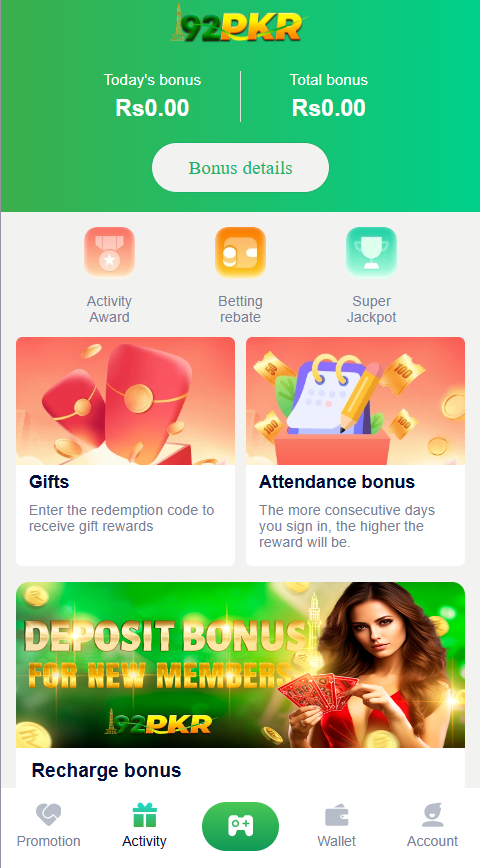Click the Today's bonus amount
Screen dimensions: 480x868
tap(152, 108)
